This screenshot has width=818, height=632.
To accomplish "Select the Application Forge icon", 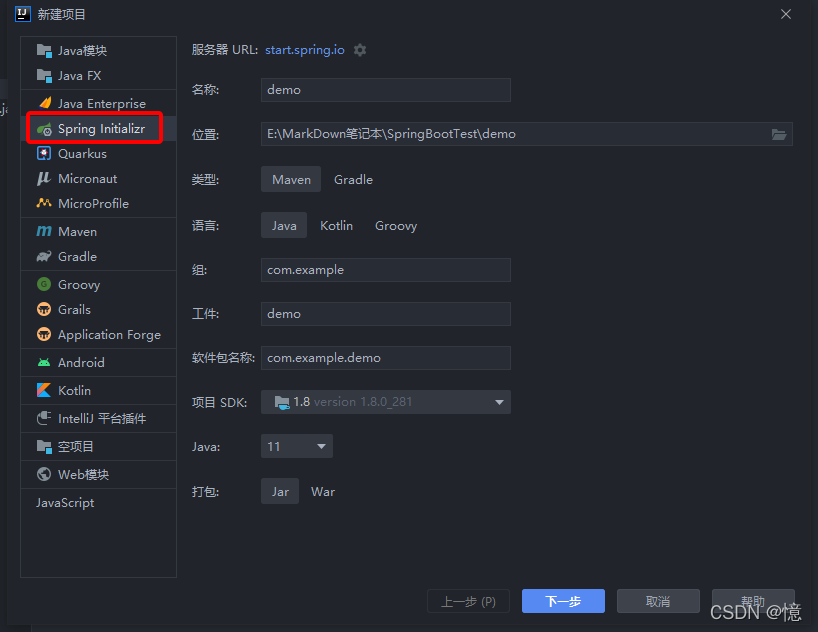I will pyautogui.click(x=44, y=335).
